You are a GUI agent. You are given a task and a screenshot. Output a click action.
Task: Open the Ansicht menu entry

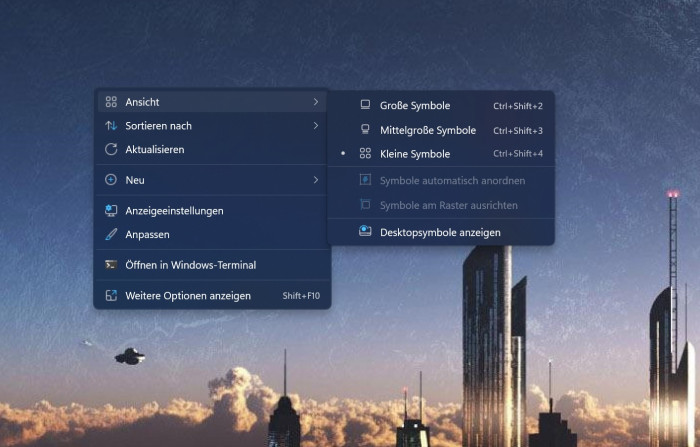tap(212, 102)
